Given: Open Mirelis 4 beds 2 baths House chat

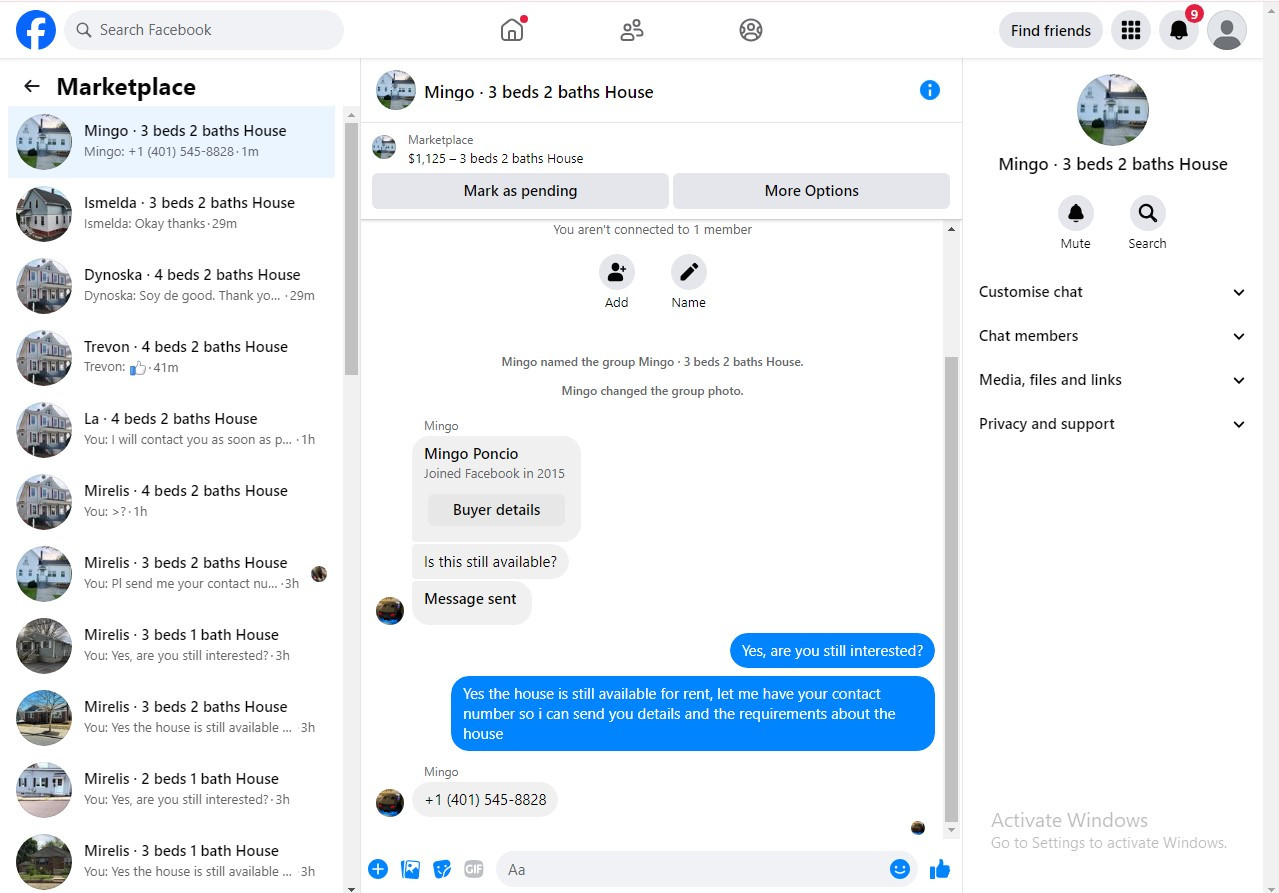Looking at the screenshot, I should [171, 502].
